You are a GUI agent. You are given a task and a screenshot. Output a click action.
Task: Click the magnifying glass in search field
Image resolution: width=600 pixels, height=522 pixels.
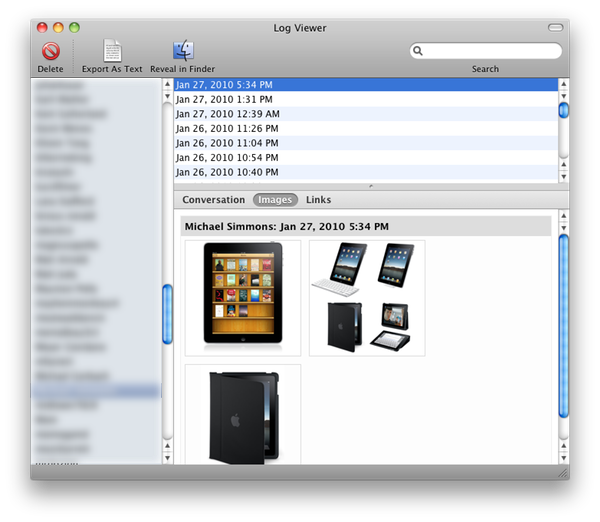coord(418,51)
